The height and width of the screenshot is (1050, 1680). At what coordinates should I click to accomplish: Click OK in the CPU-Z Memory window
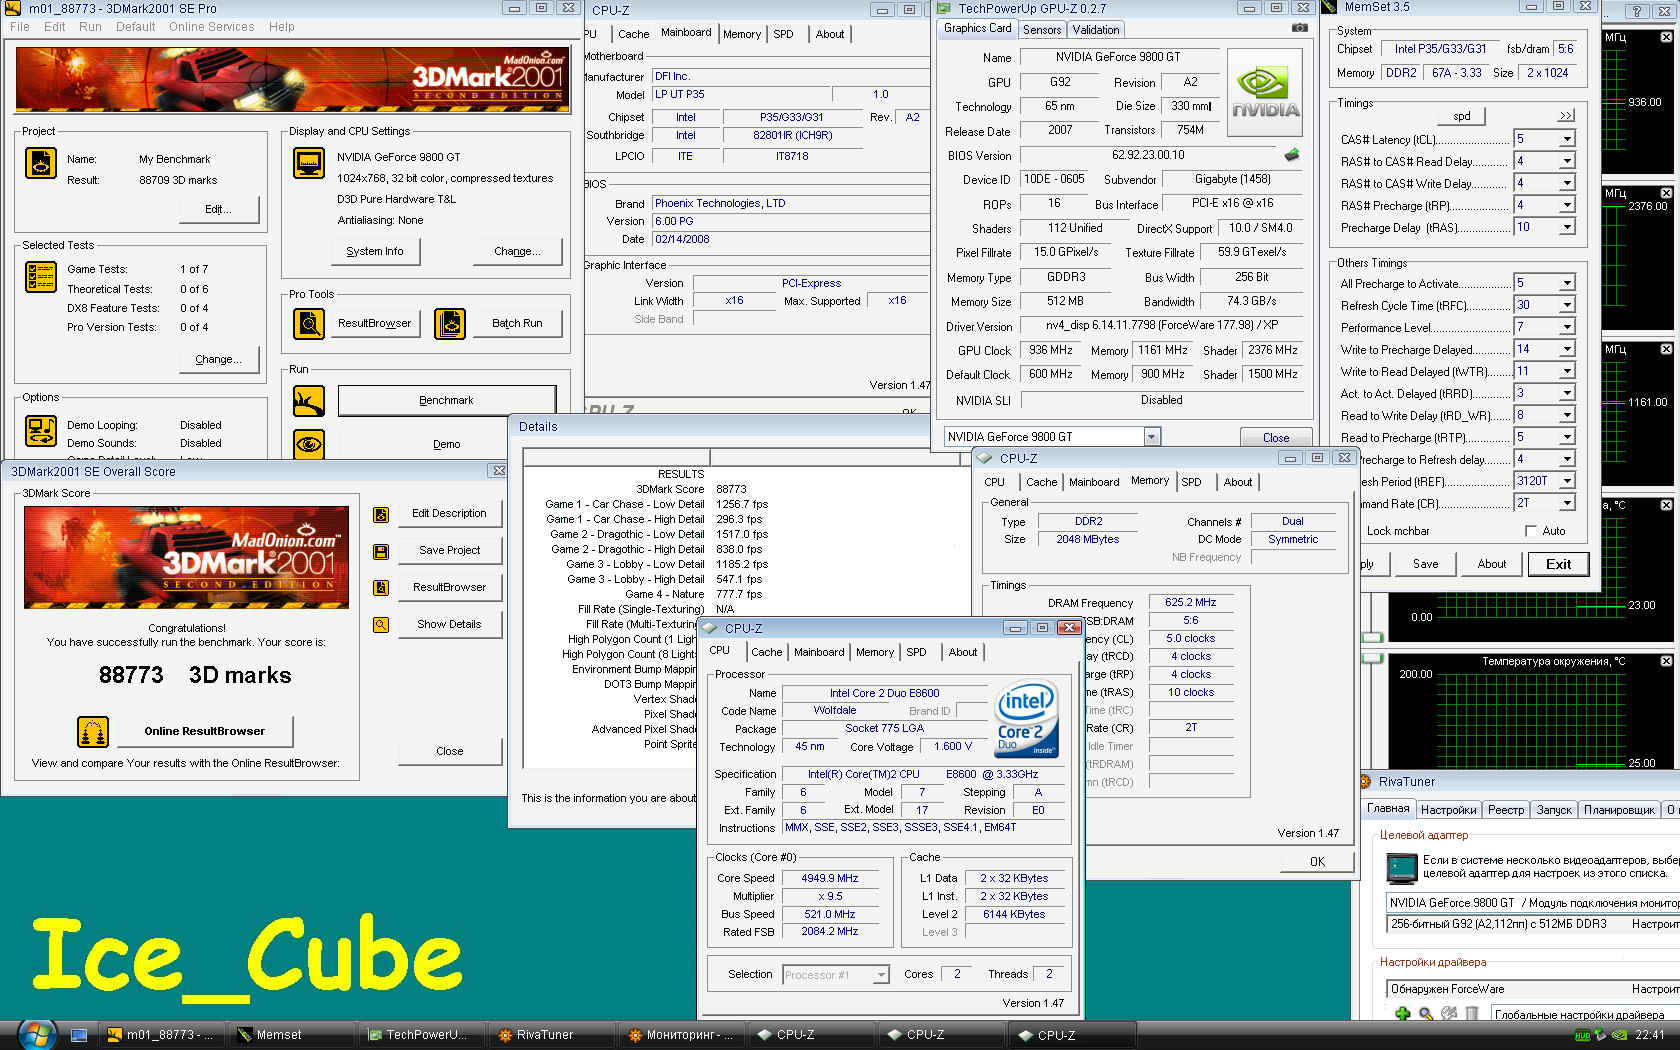coord(1317,862)
